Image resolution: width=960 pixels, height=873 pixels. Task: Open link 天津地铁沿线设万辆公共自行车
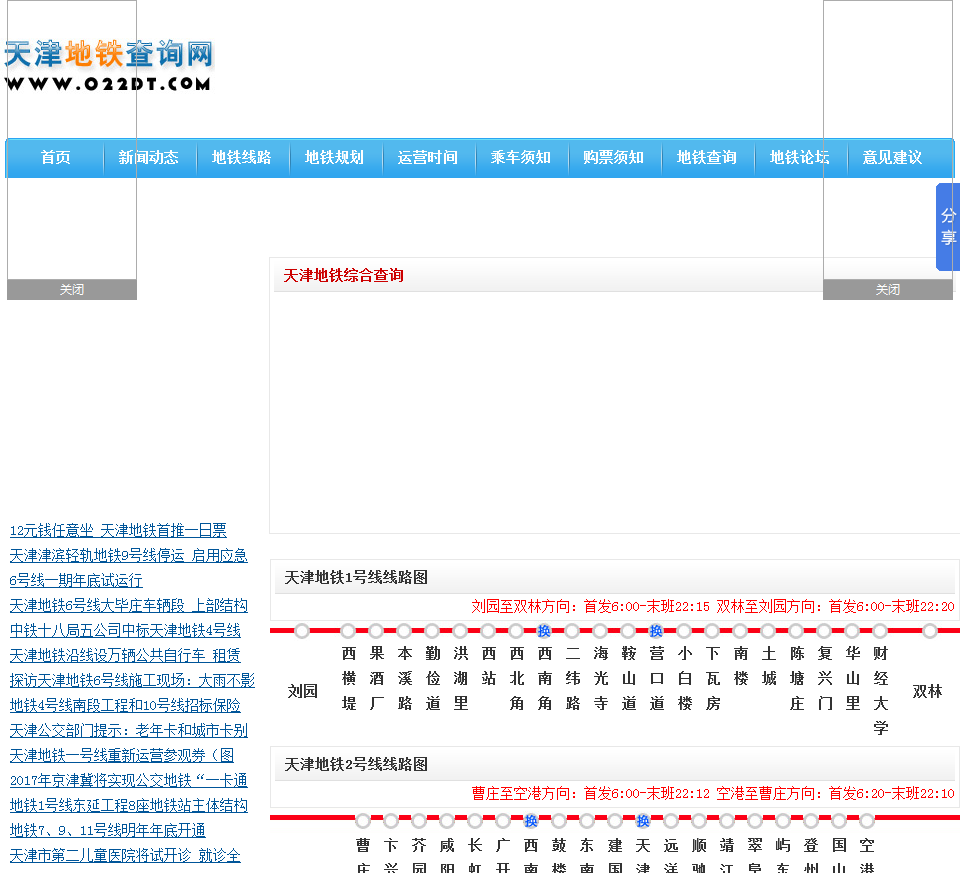(125, 656)
